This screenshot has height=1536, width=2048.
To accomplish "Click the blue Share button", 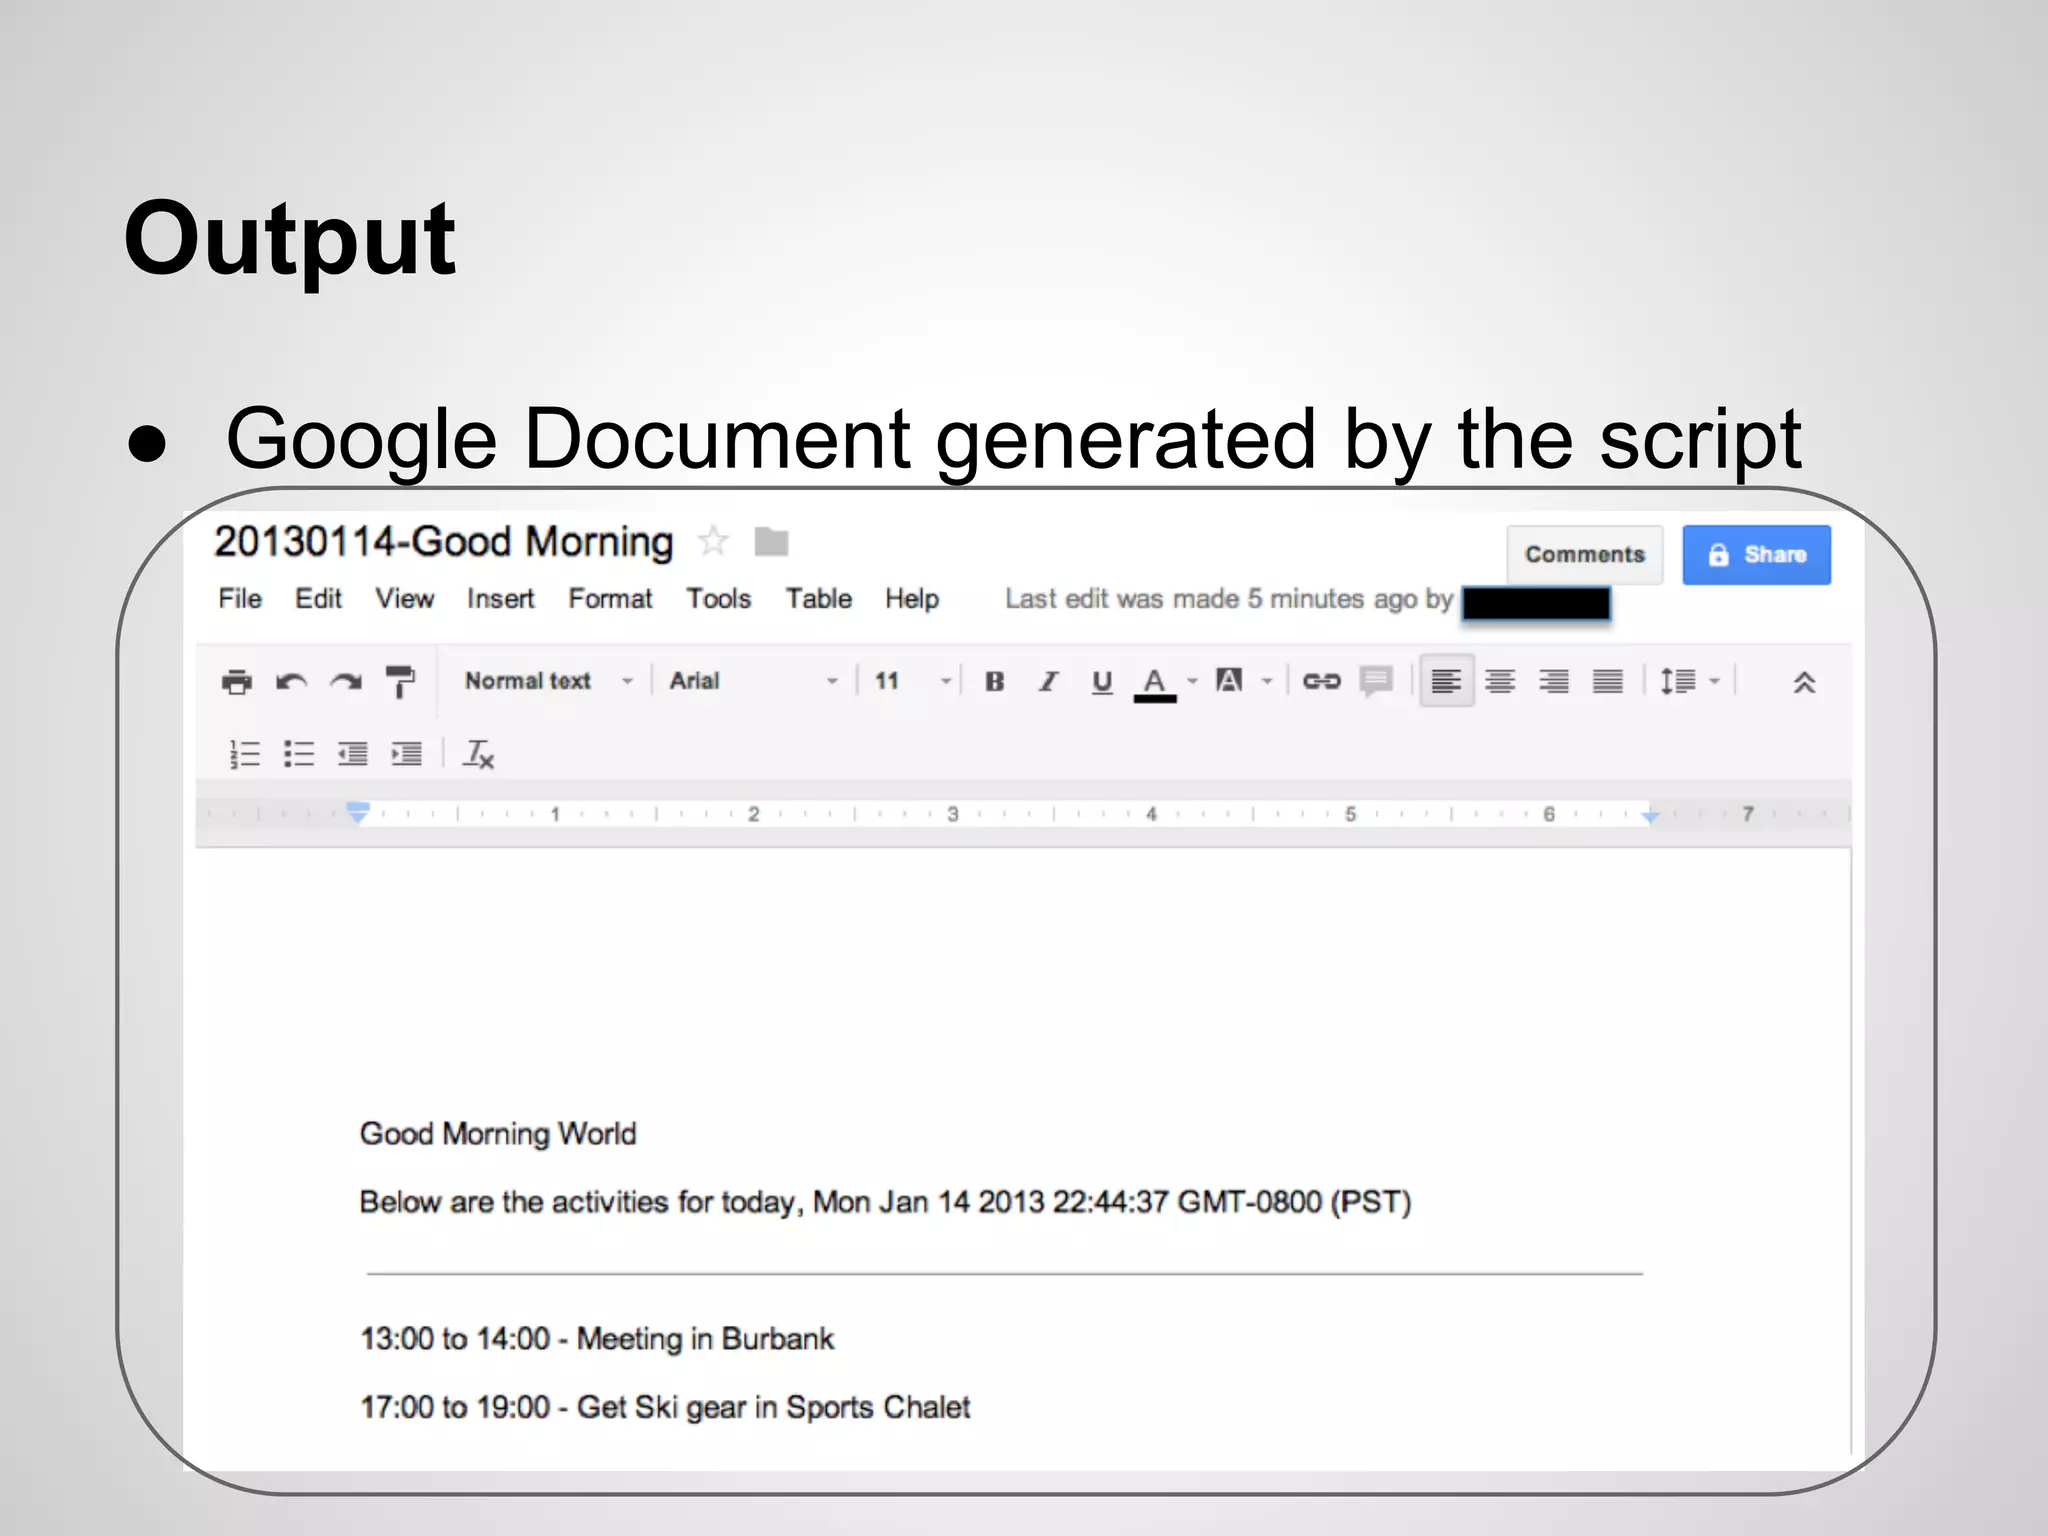I will point(1756,554).
